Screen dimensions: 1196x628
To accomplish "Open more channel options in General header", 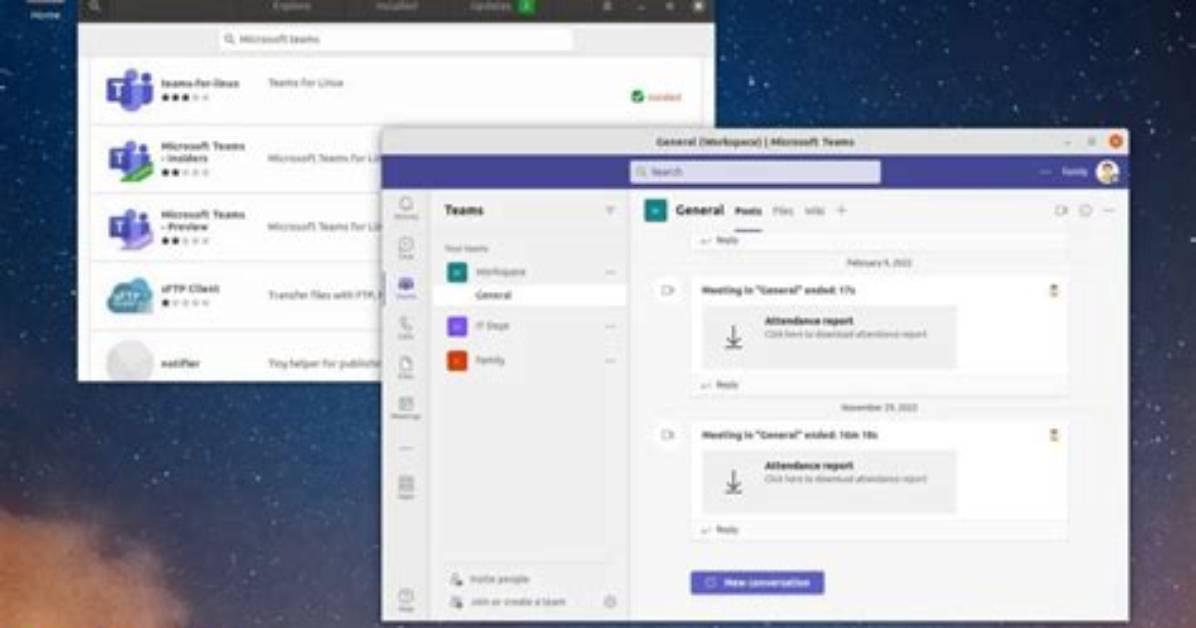I will pyautogui.click(x=1109, y=211).
